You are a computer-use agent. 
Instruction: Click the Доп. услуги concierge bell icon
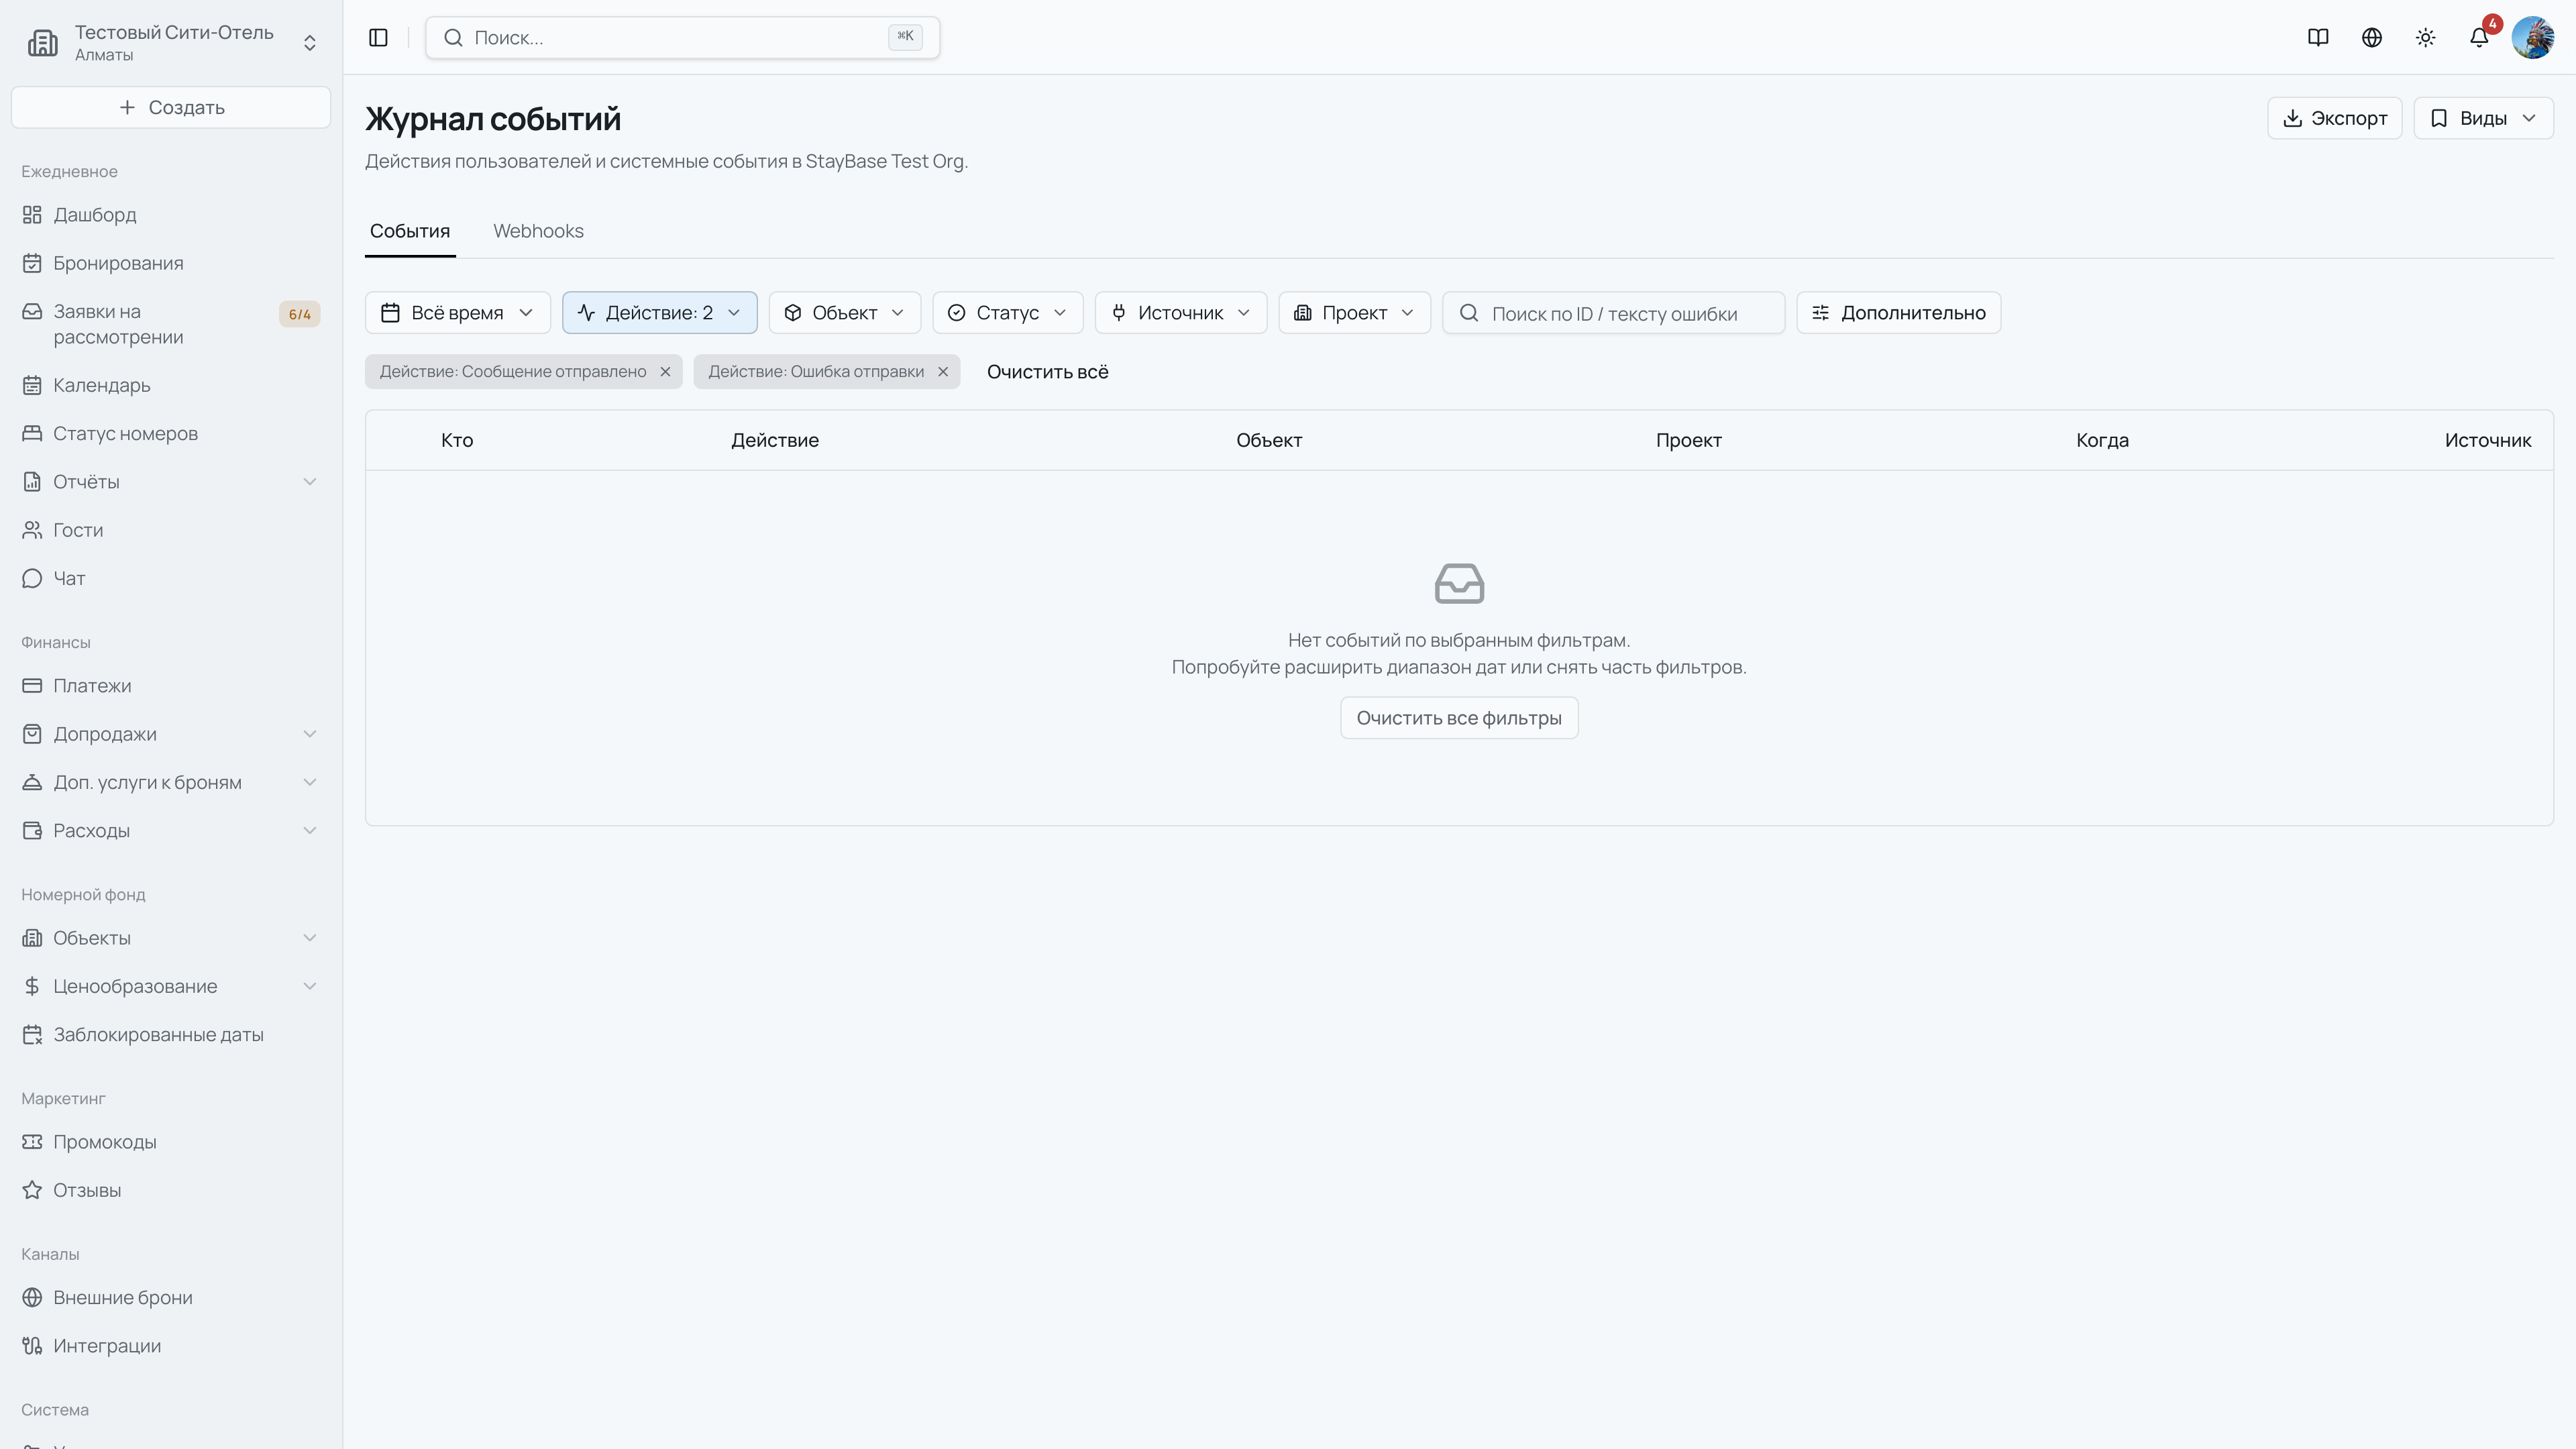[x=32, y=782]
